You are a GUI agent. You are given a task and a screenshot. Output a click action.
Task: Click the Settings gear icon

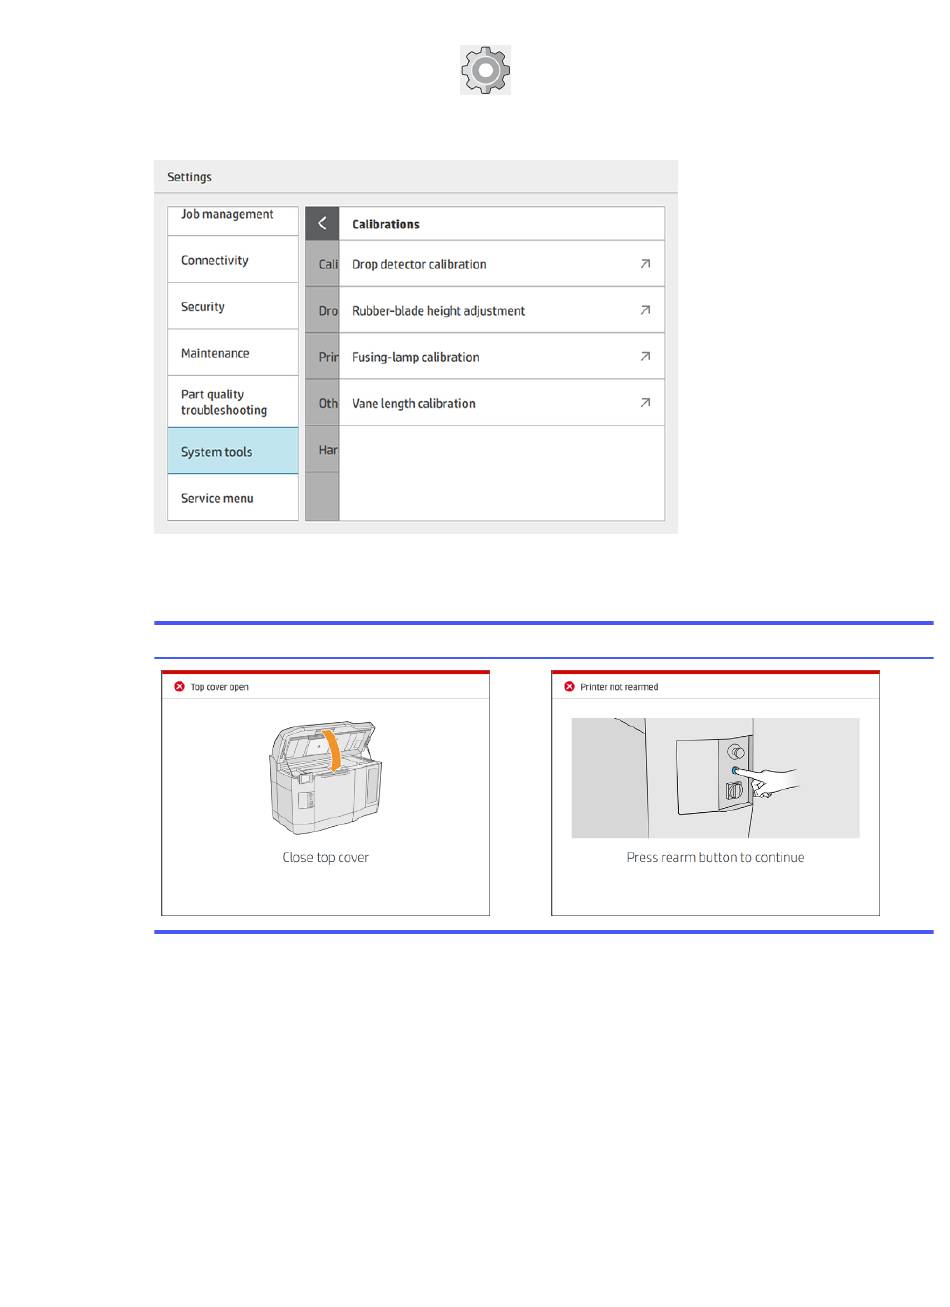click(485, 70)
